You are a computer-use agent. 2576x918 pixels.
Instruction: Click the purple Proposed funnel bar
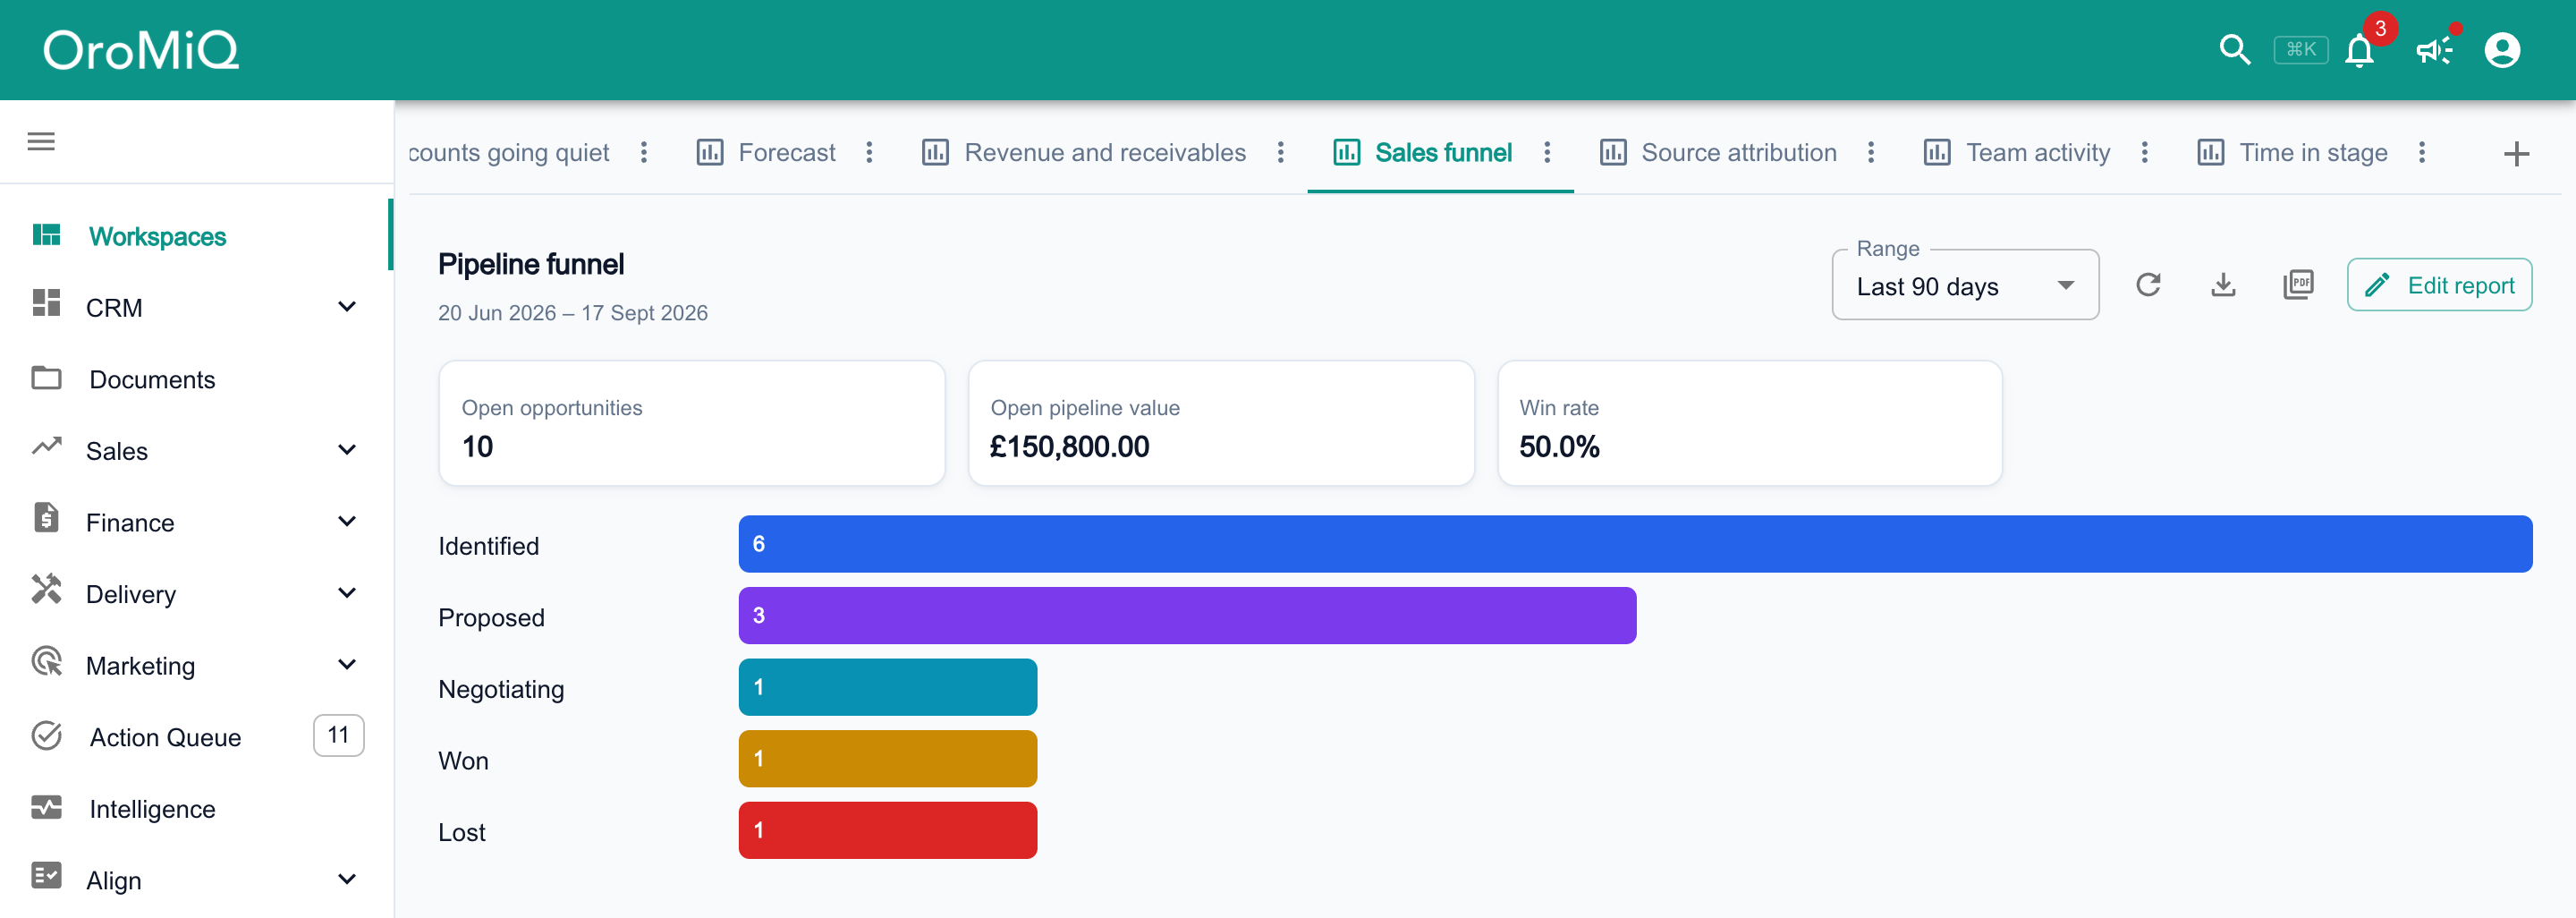point(1187,615)
